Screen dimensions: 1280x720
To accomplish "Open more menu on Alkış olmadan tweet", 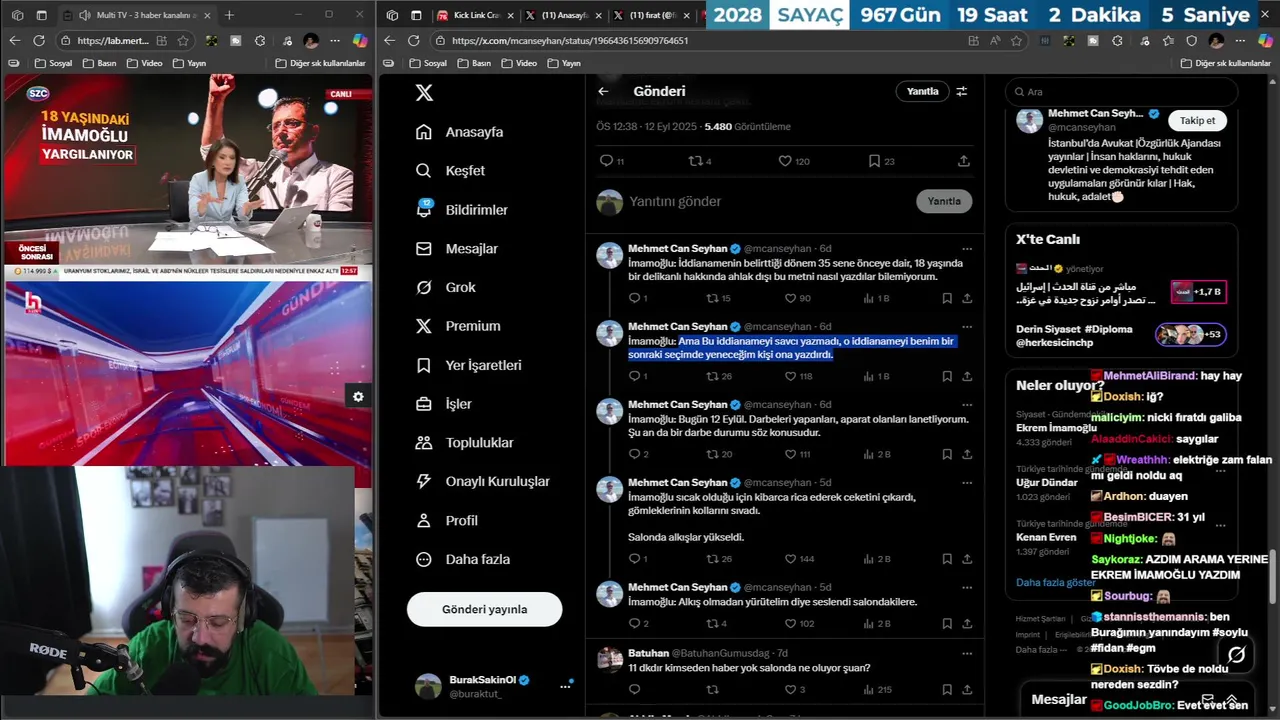I will click(x=967, y=588).
